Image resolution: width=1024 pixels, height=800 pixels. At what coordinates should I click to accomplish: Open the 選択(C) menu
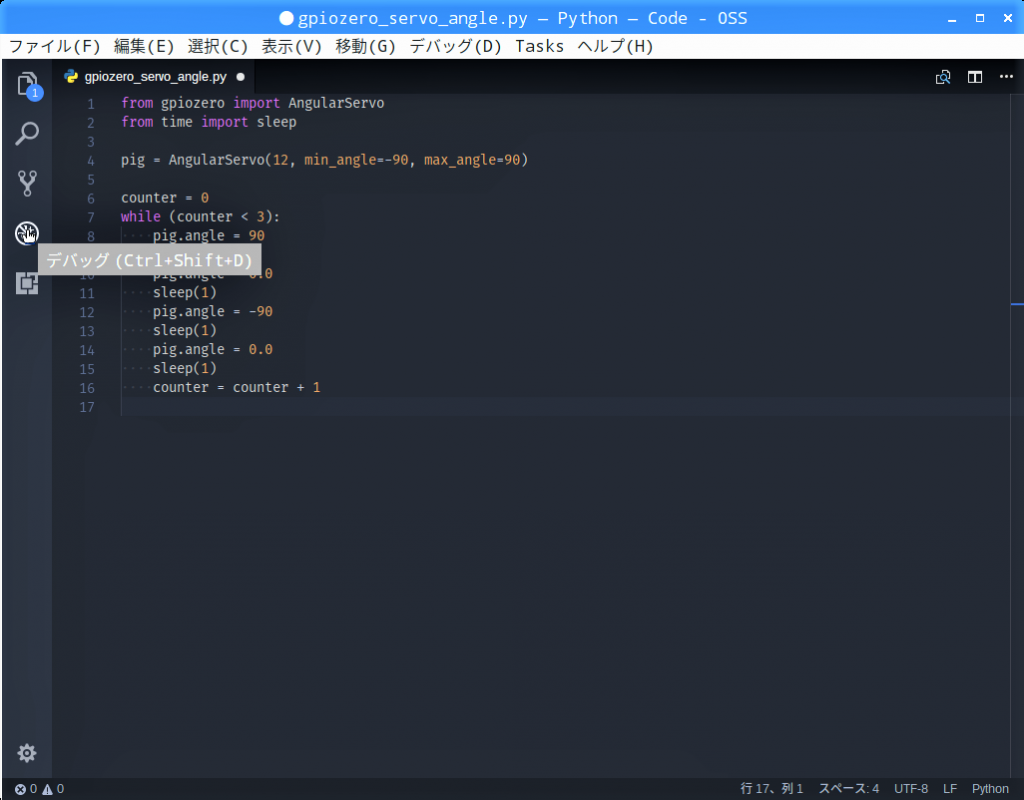[217, 46]
